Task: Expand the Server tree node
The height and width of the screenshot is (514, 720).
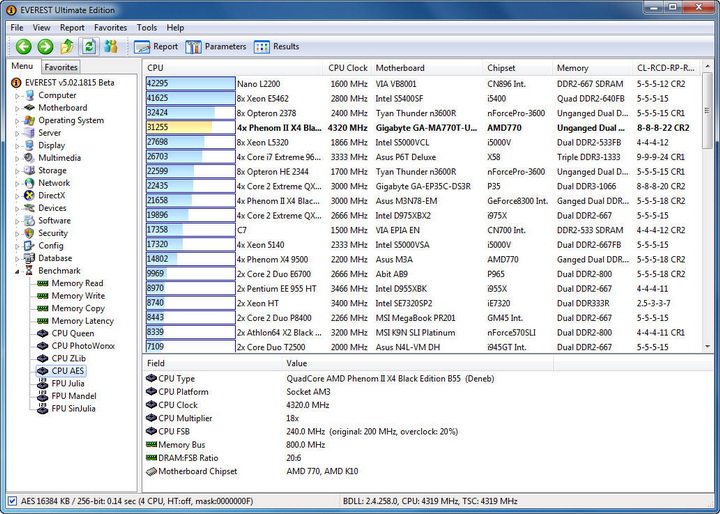Action: tap(17, 134)
